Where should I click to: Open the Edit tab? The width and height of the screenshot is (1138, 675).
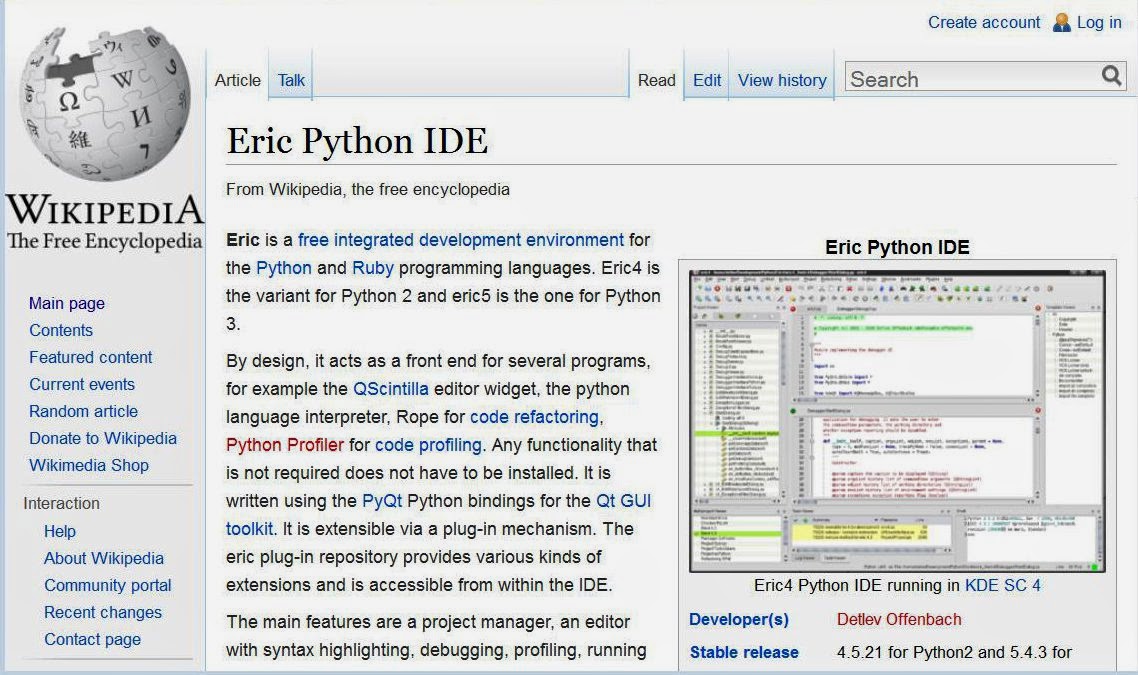pos(707,80)
